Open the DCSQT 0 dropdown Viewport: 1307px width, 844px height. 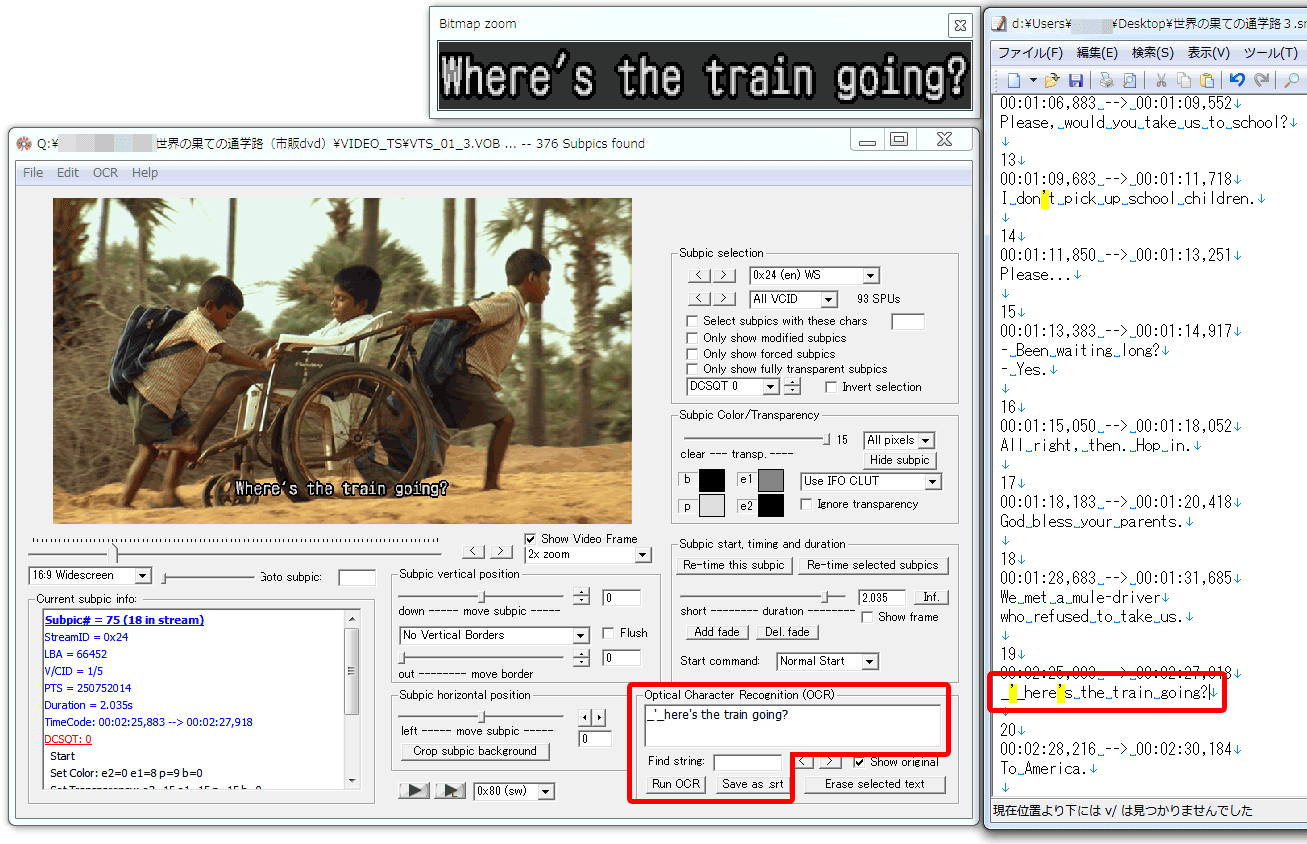coord(733,386)
